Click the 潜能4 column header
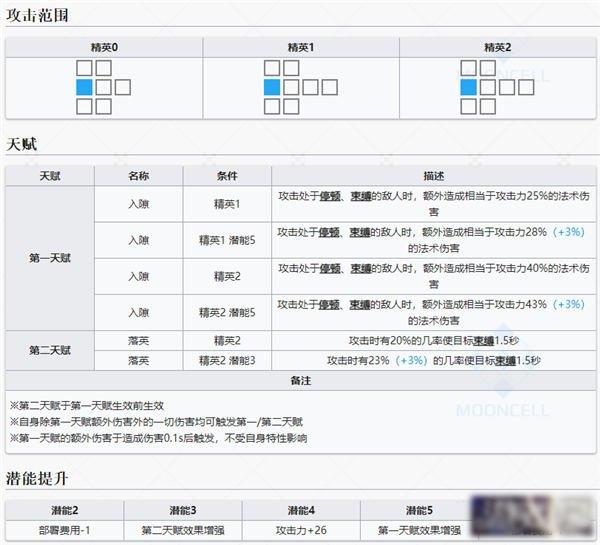This screenshot has height=545, width=600. (x=301, y=510)
